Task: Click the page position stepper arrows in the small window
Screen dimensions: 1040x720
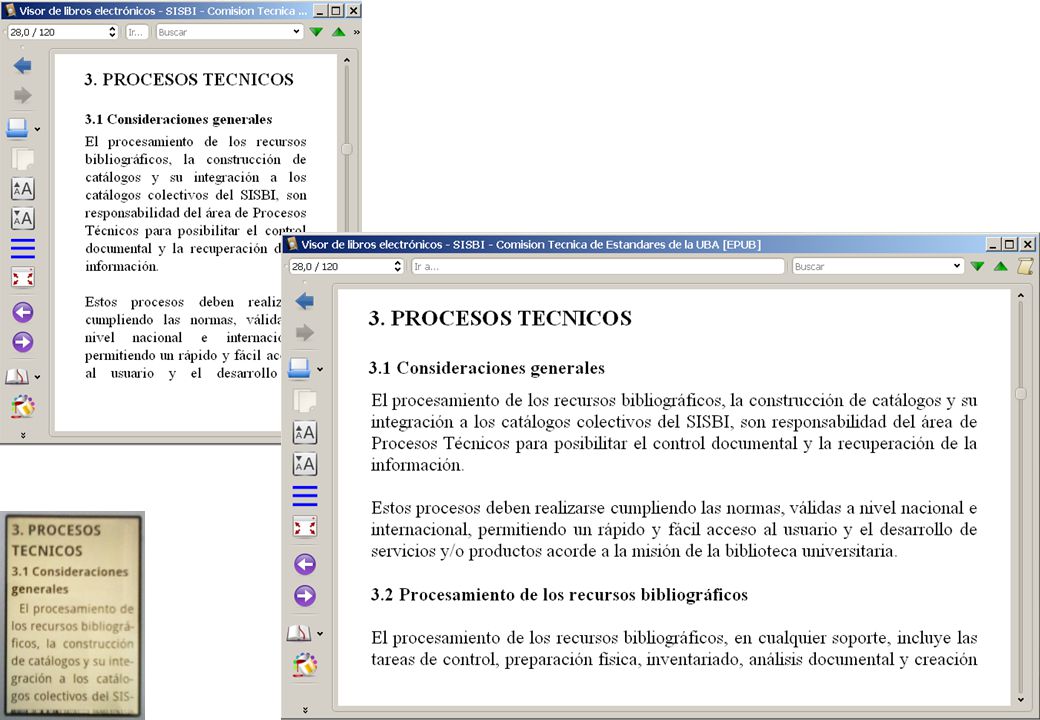Action: click(112, 32)
